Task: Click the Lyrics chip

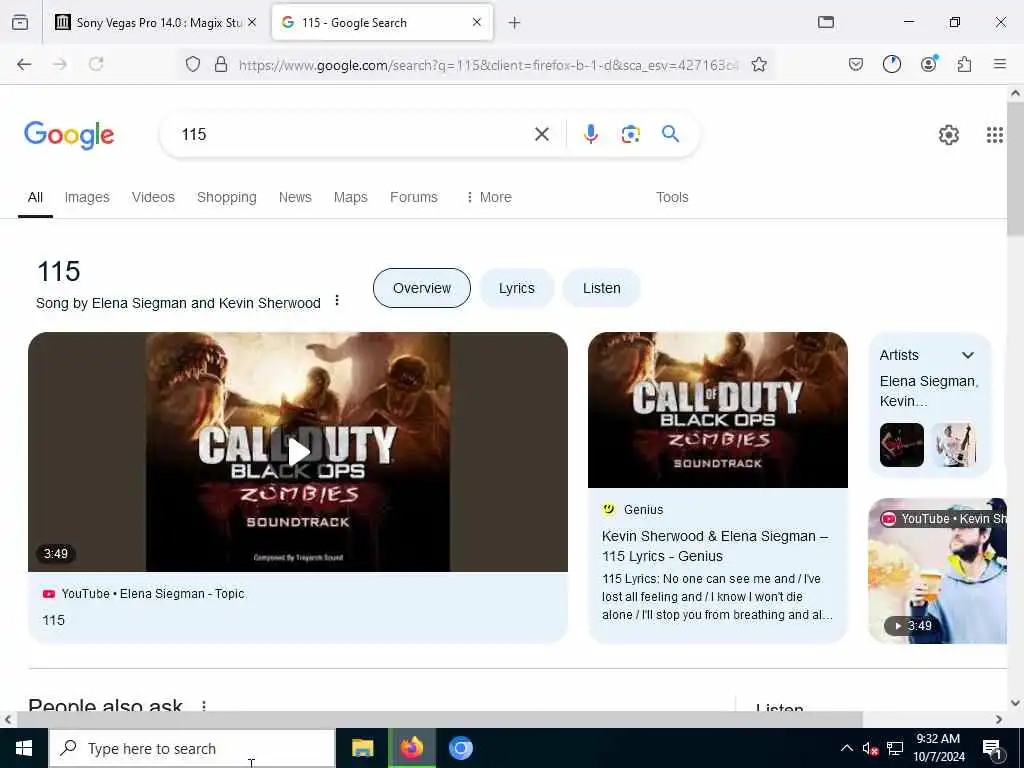Action: coord(517,288)
